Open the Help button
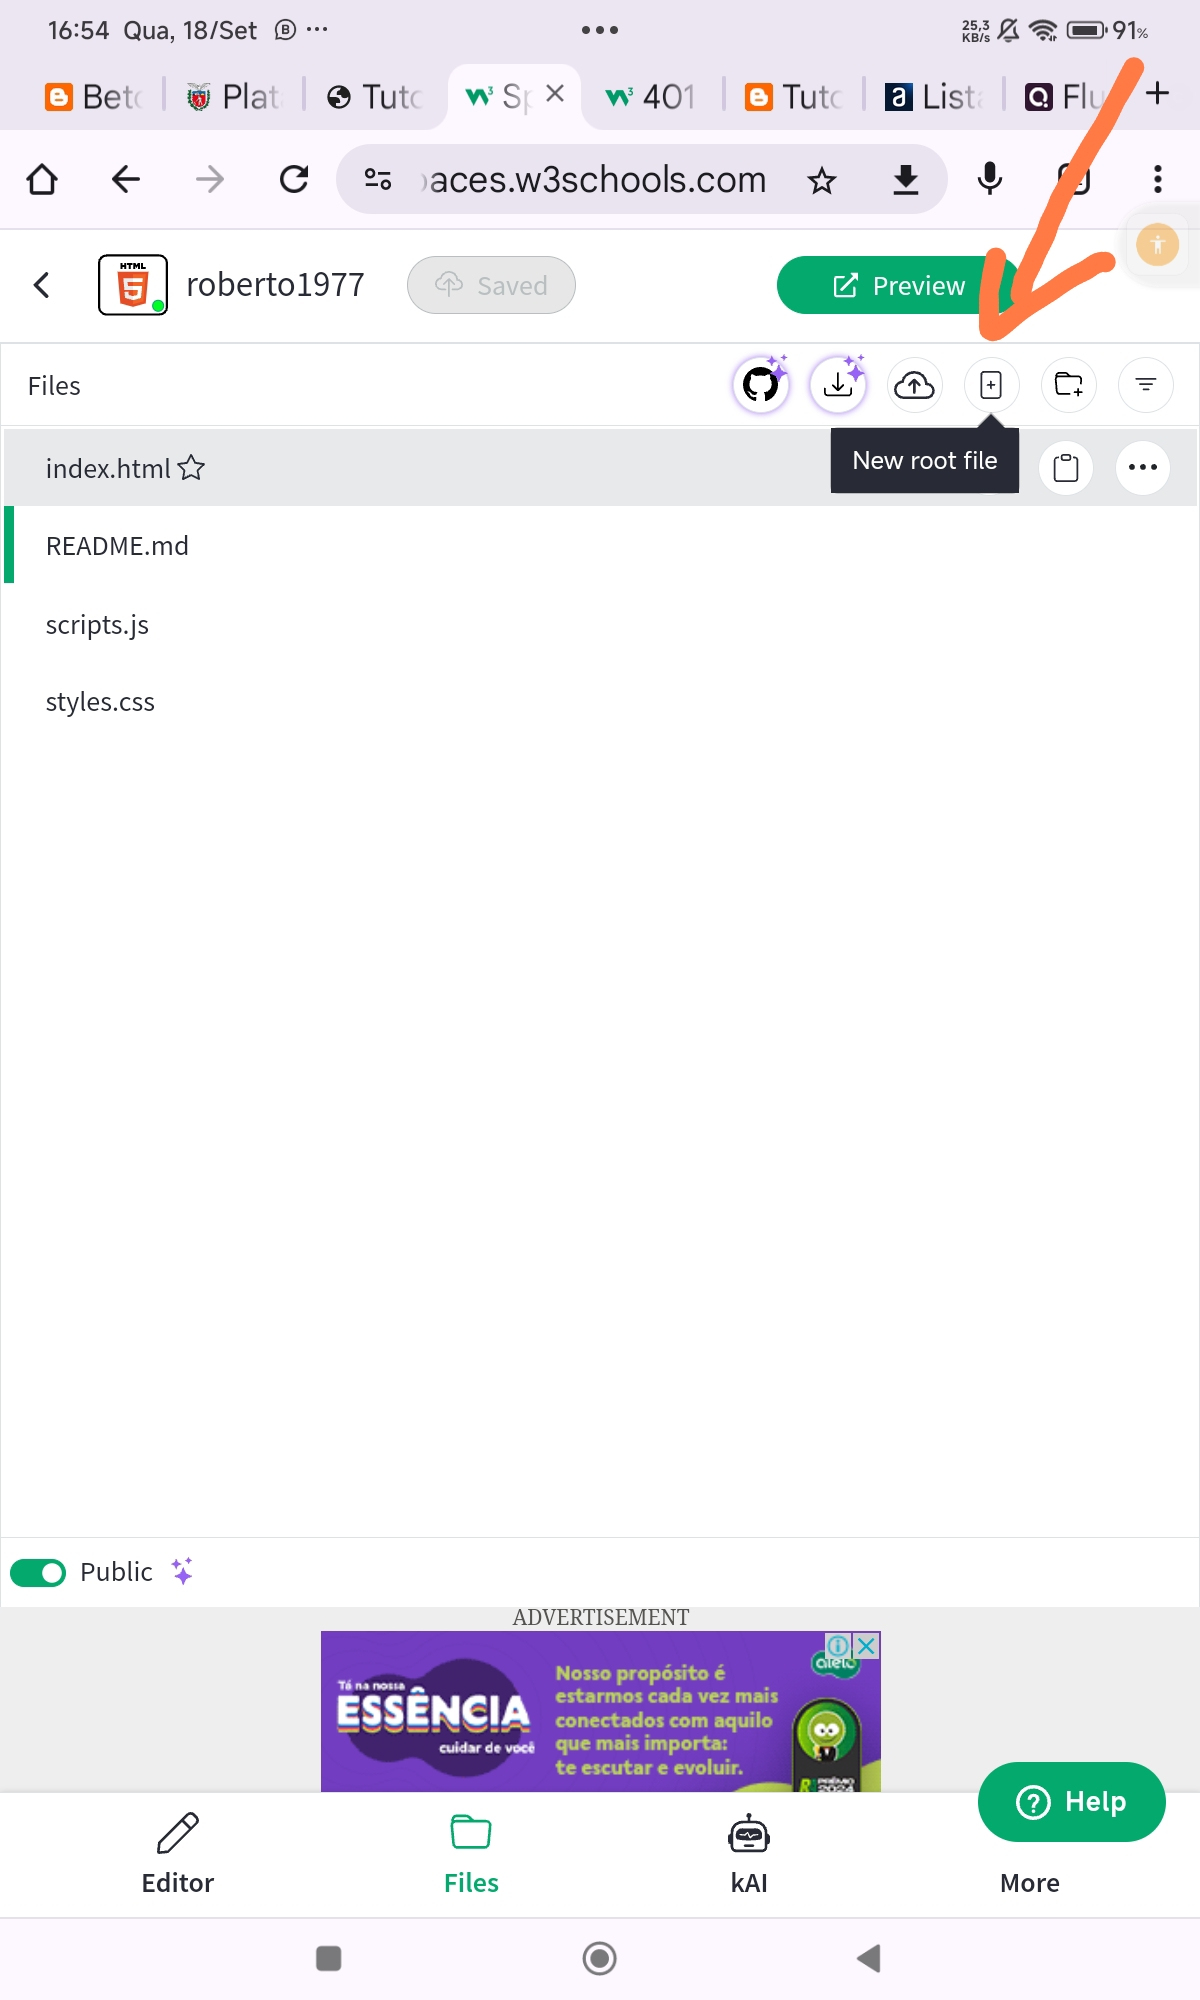 [1072, 1802]
